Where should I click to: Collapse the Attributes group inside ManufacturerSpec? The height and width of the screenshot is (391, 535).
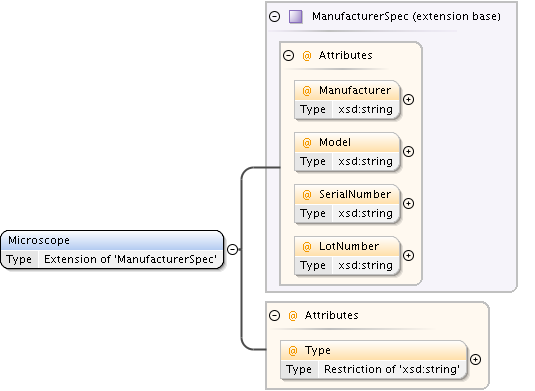click(x=288, y=55)
